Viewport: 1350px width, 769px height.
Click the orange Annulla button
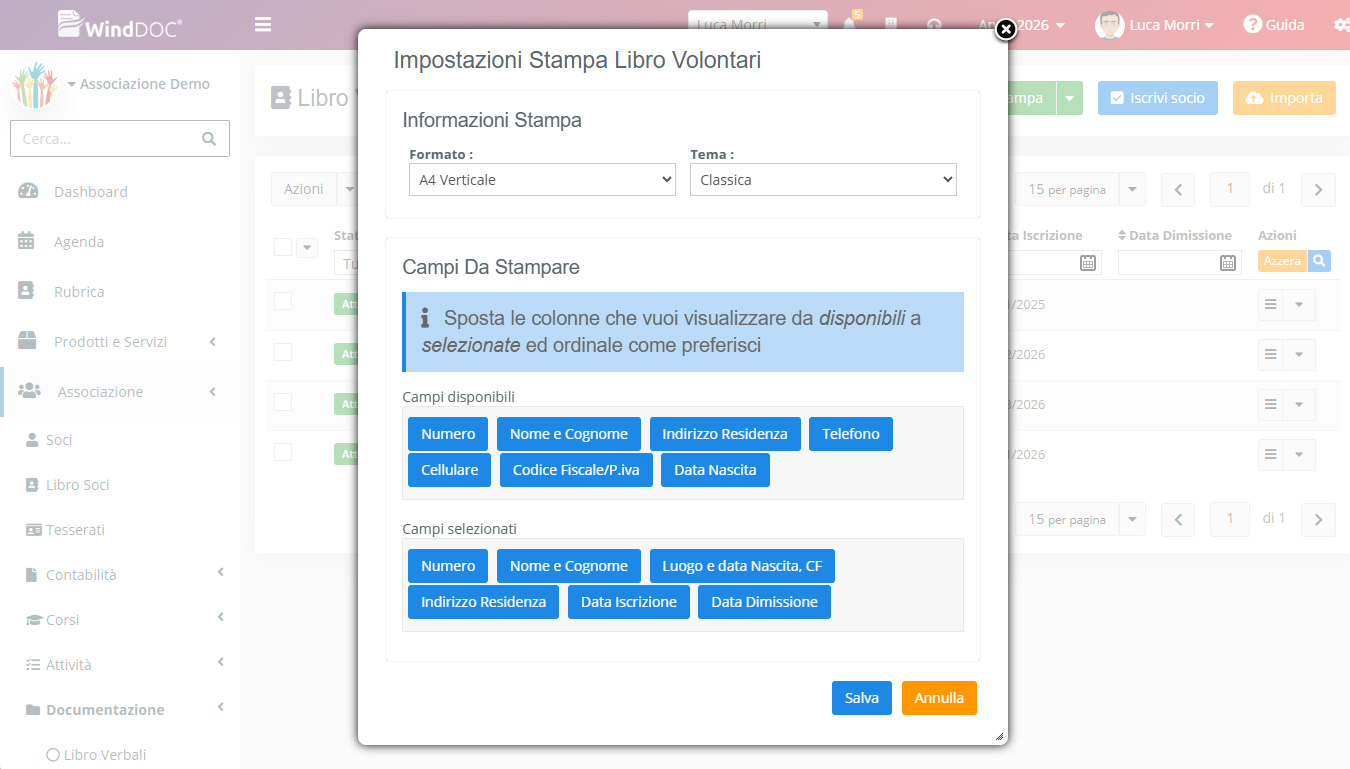(x=939, y=698)
